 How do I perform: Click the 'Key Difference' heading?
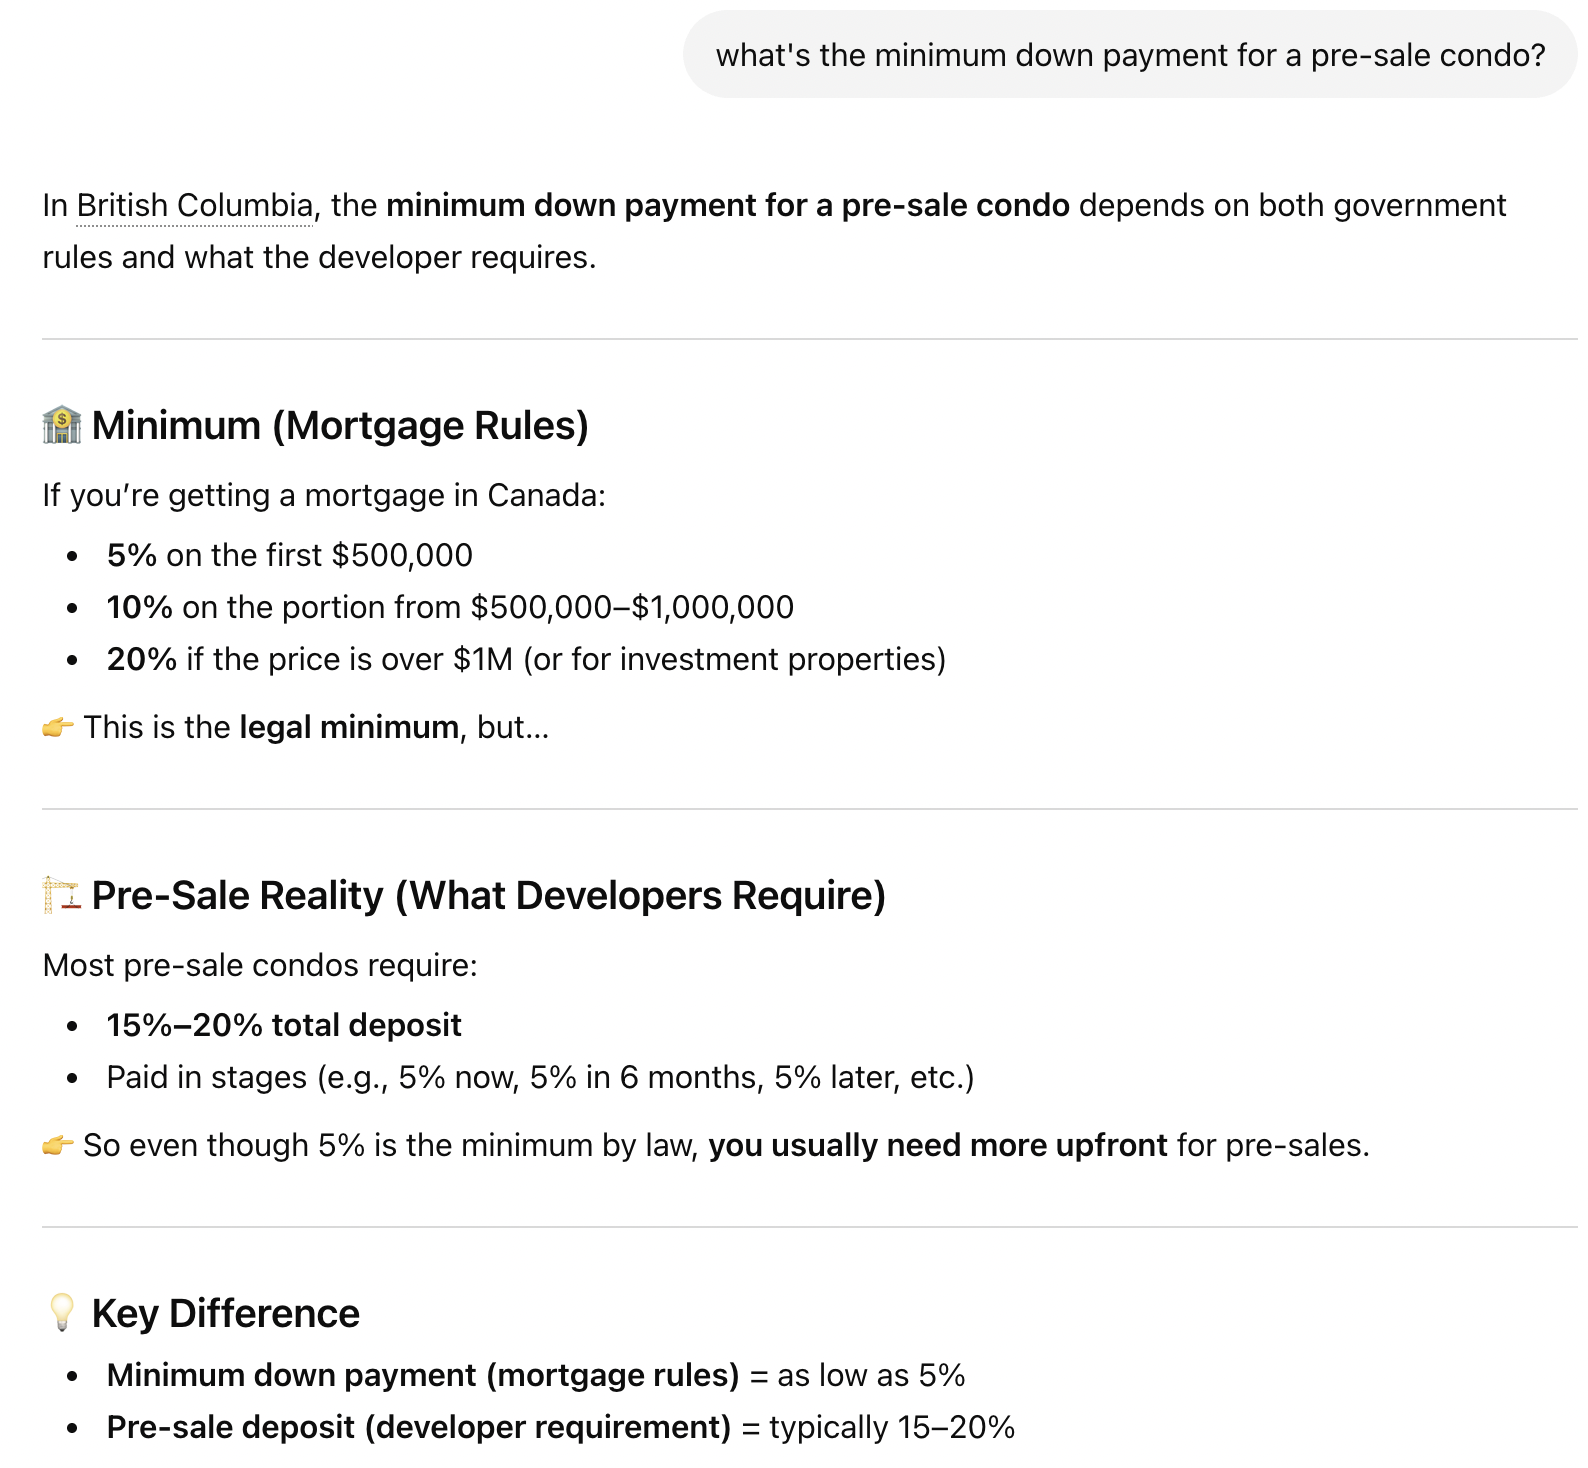pyautogui.click(x=225, y=1314)
